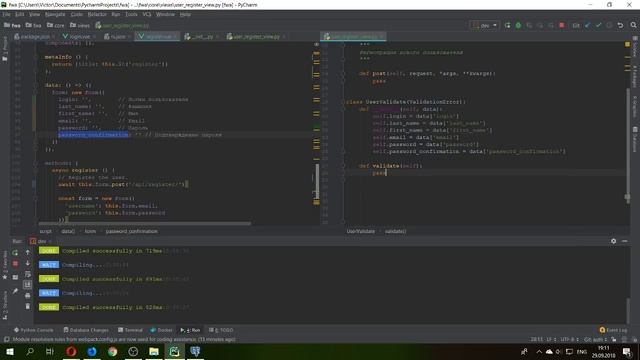640x360 pixels.
Task: Click the 'core' breadcrumb folder
Action: [x=56, y=25]
